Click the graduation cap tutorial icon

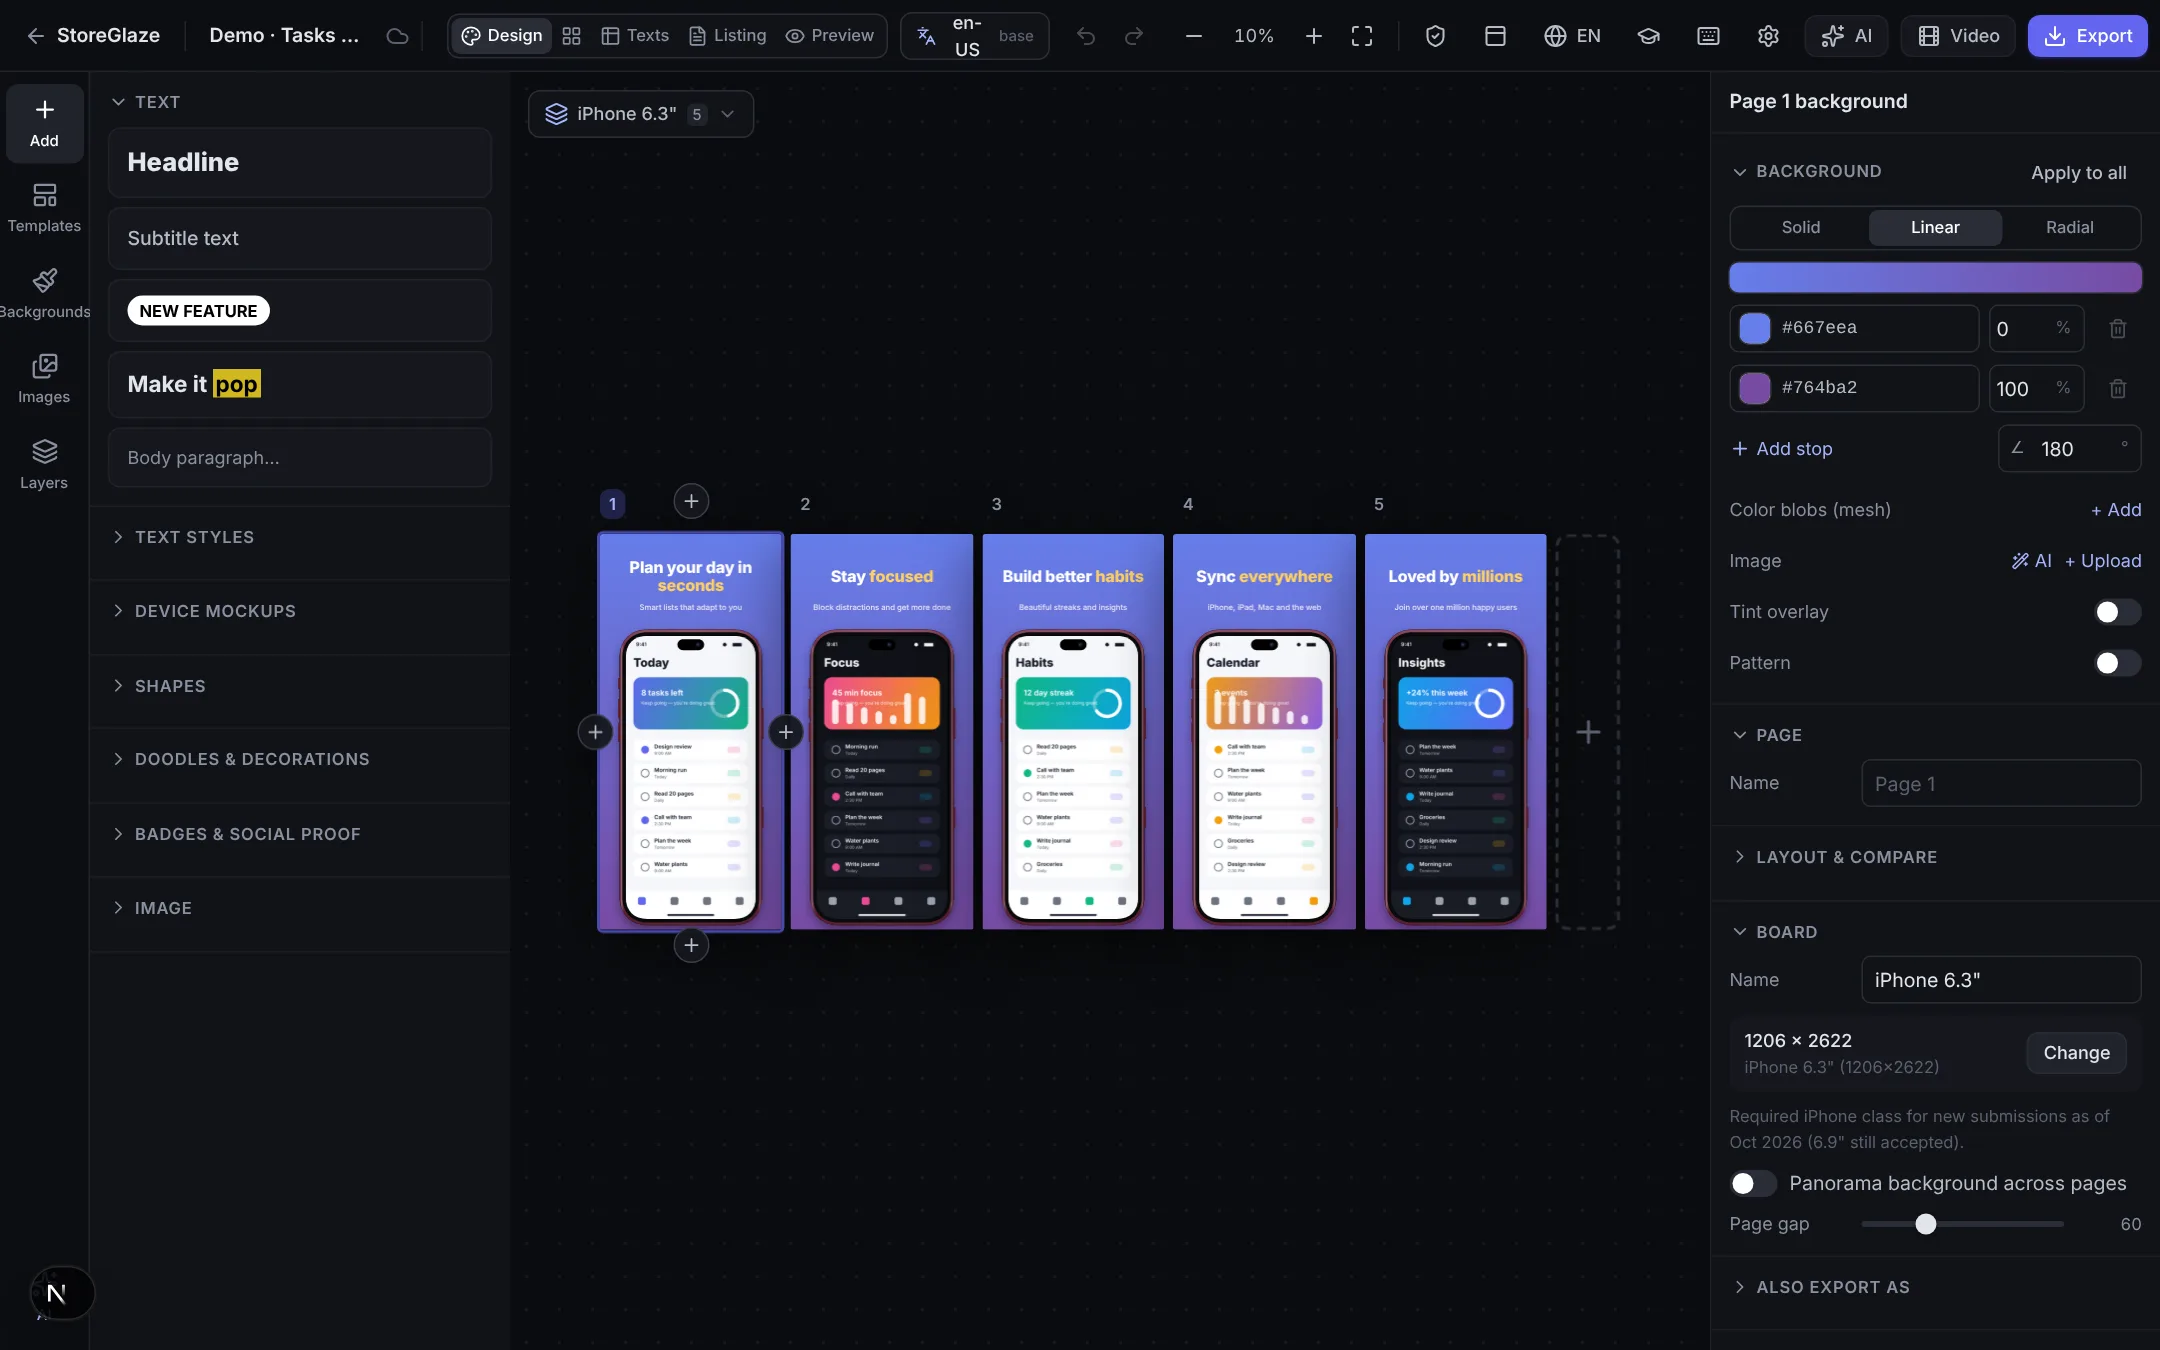(1648, 36)
